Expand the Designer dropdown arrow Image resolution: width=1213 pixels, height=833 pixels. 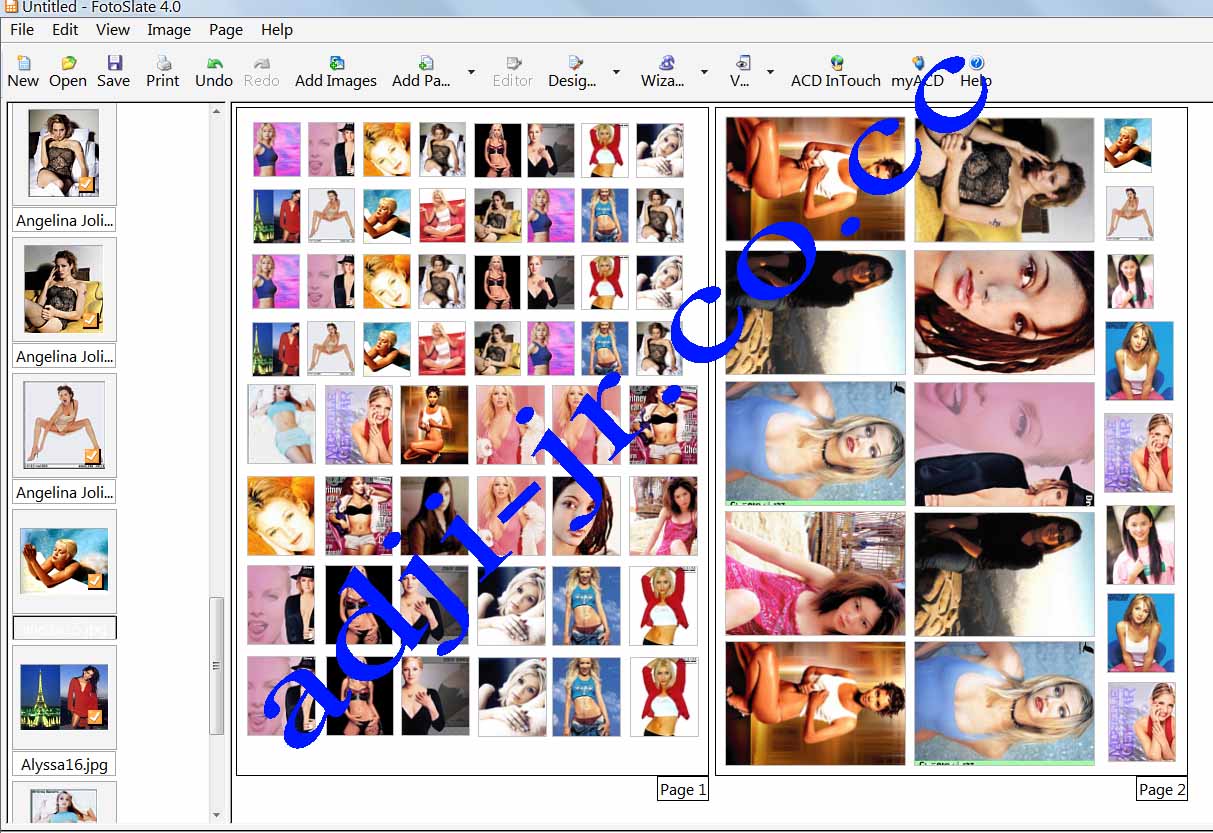click(616, 72)
